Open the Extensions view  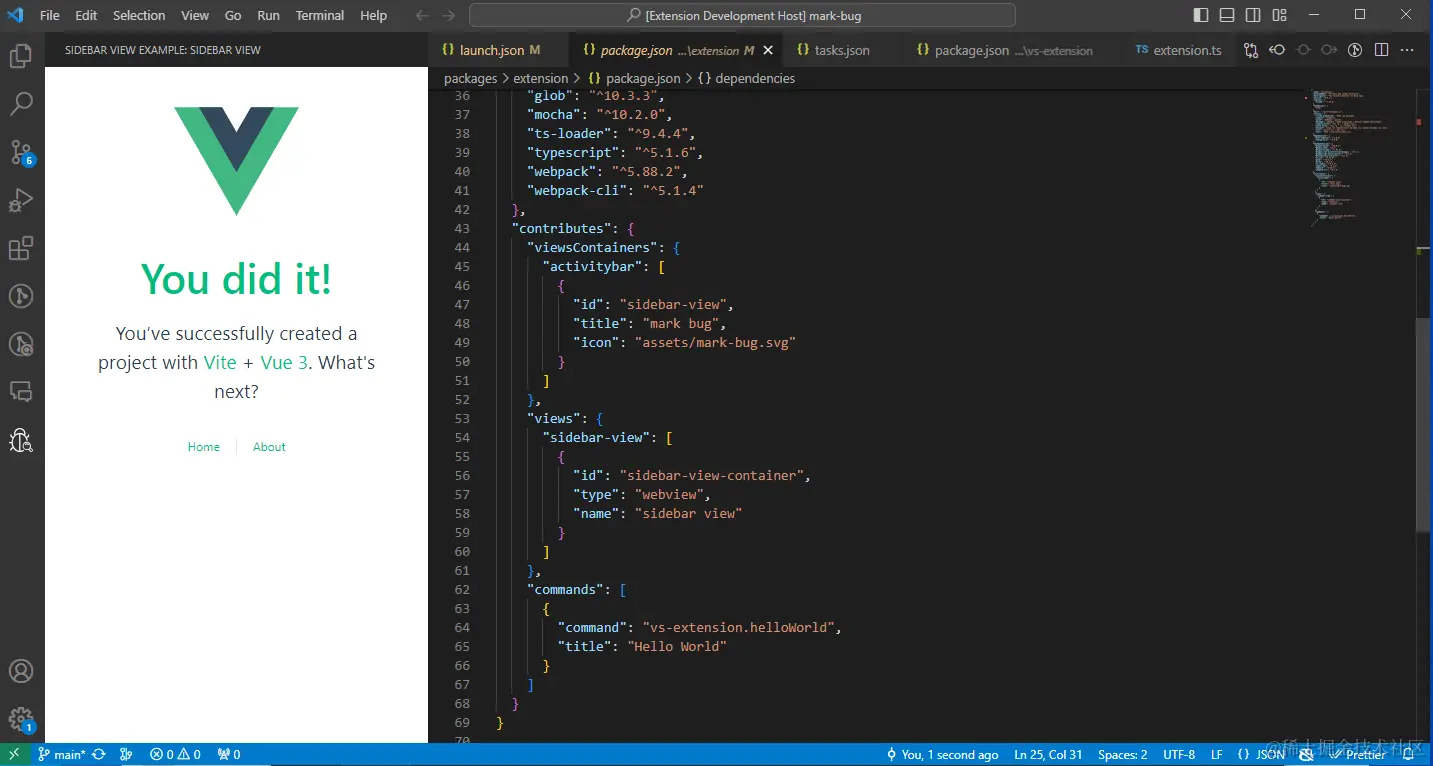21,248
